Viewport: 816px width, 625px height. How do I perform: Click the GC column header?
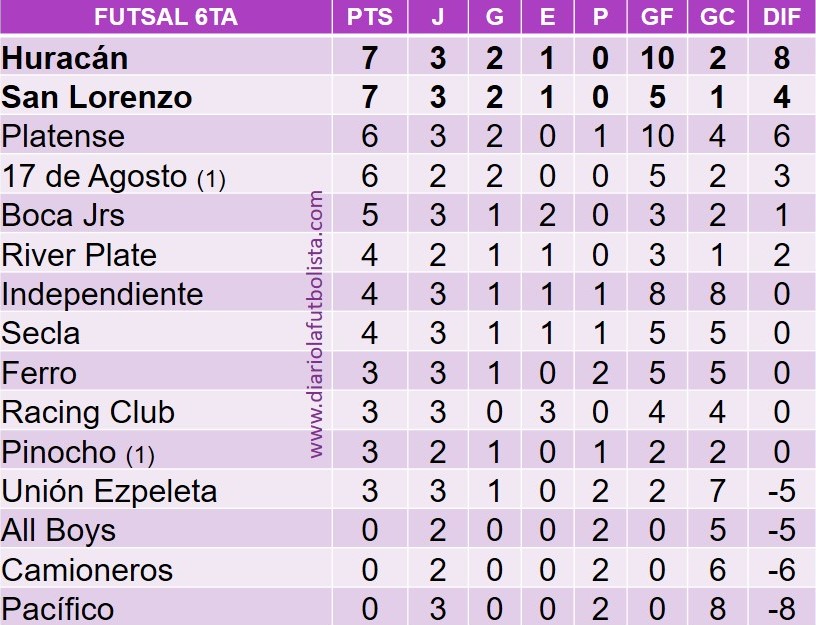(717, 17)
